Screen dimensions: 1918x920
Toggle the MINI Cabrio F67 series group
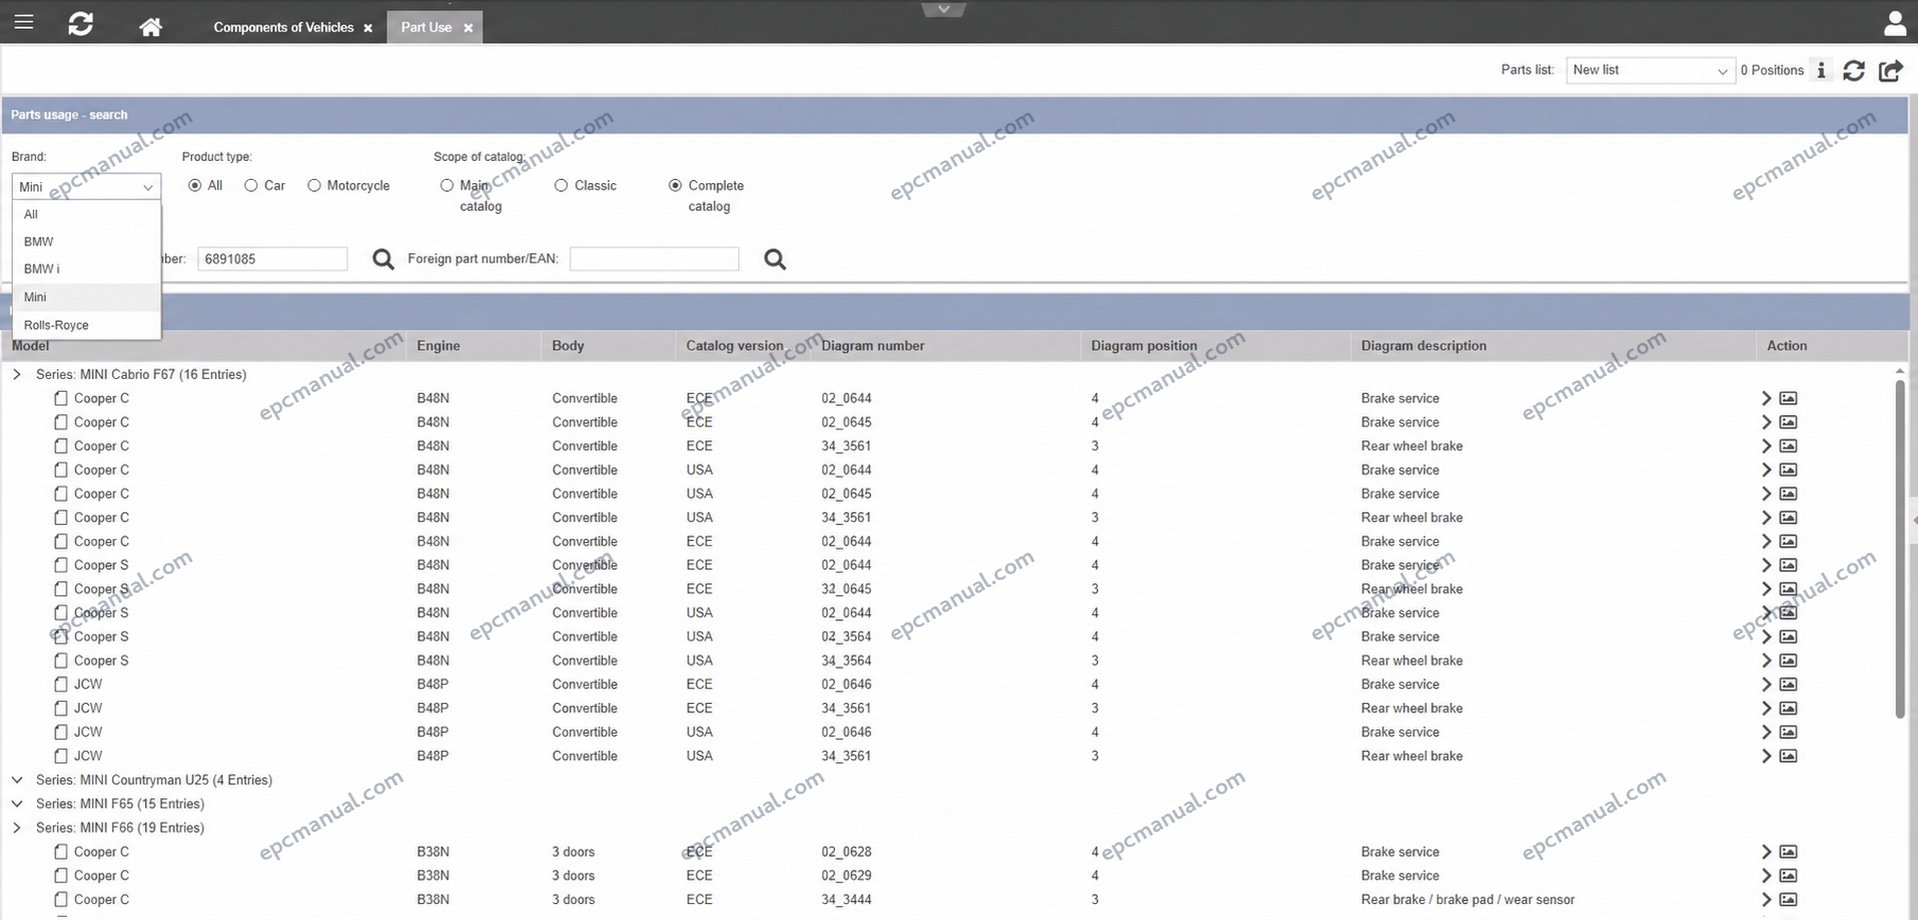tap(17, 375)
